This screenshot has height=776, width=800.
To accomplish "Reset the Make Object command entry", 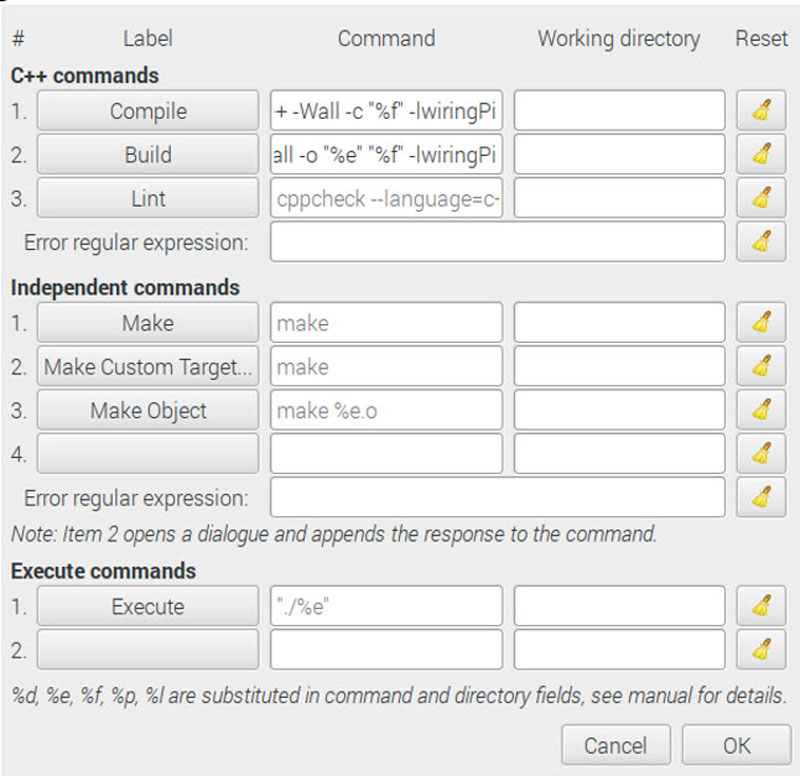I will 761,410.
